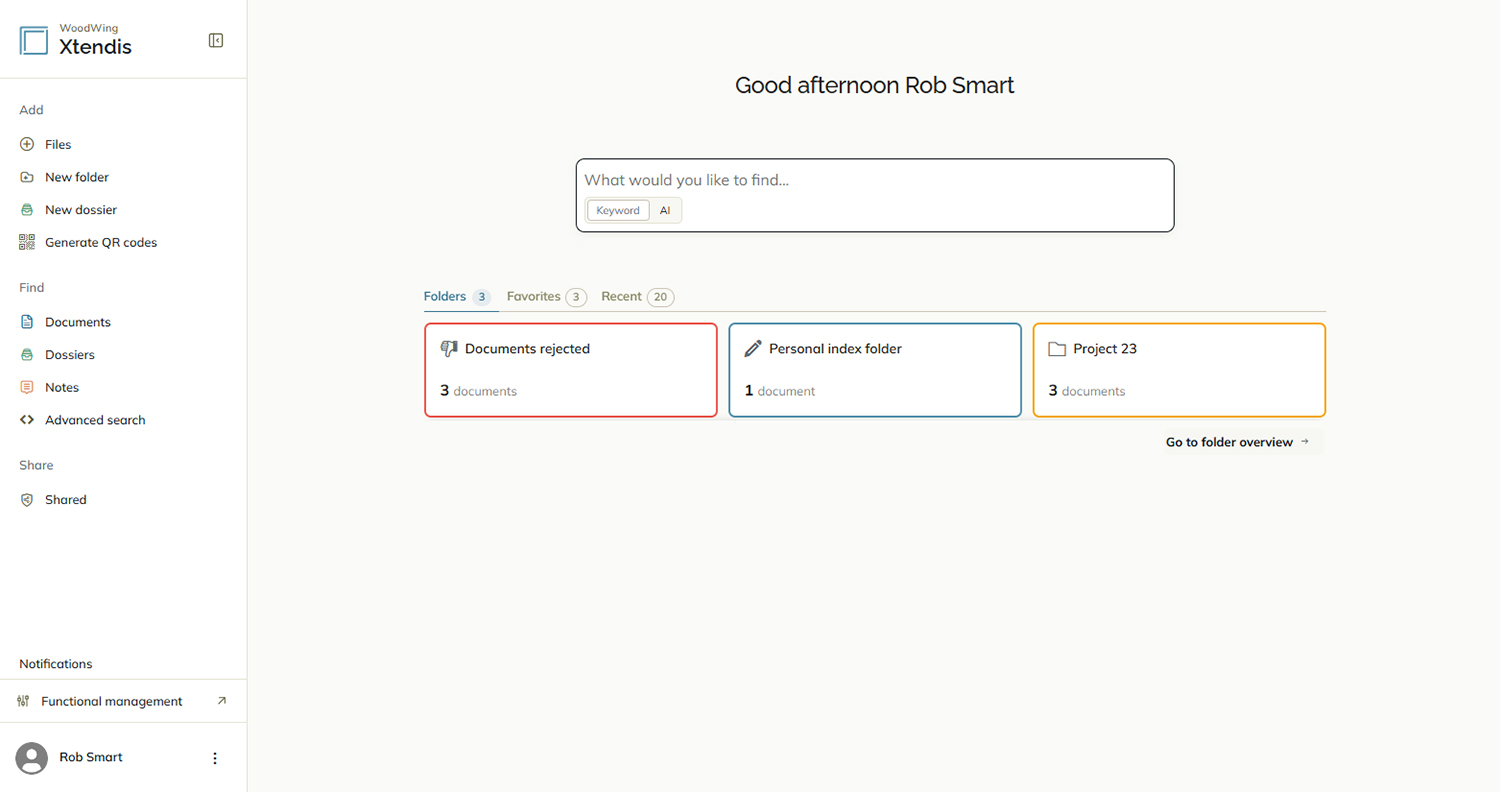This screenshot has height=792, width=1500.
Task: Open the Shared items page
Action: click(x=66, y=500)
